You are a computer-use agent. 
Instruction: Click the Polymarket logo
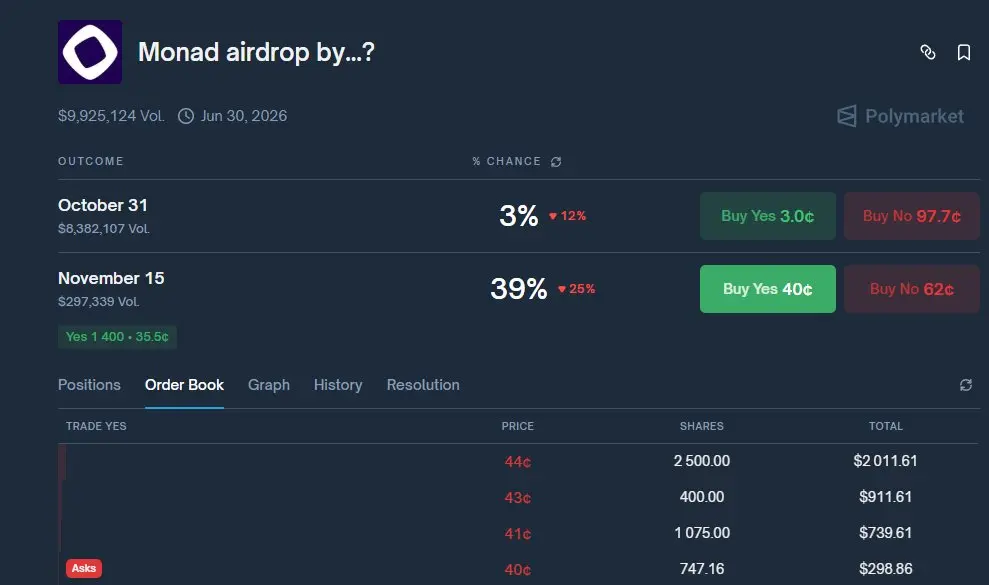(900, 116)
